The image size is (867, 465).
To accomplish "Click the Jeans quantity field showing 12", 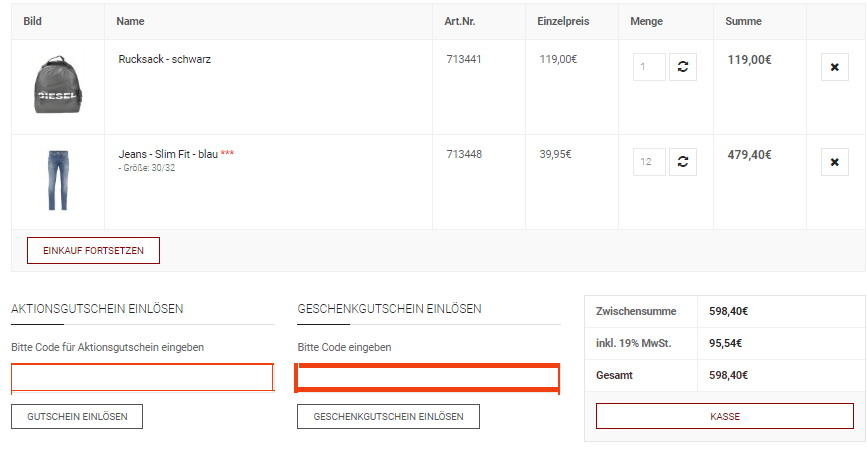I will coord(649,162).
